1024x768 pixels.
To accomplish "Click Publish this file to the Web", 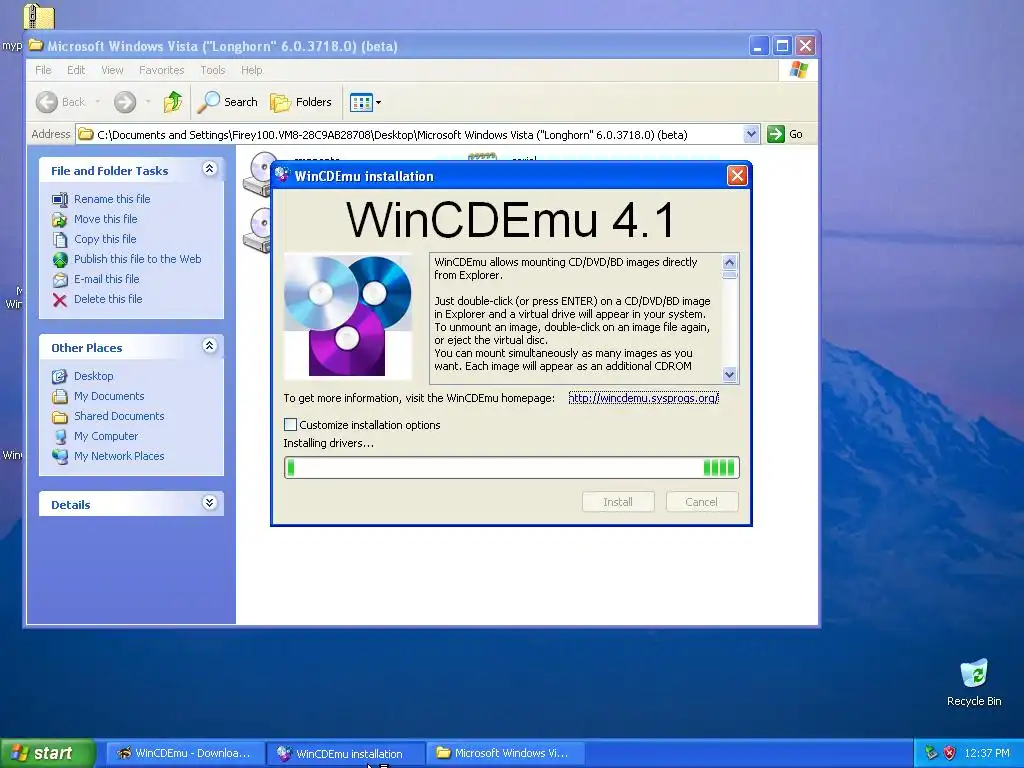I will click(x=137, y=259).
